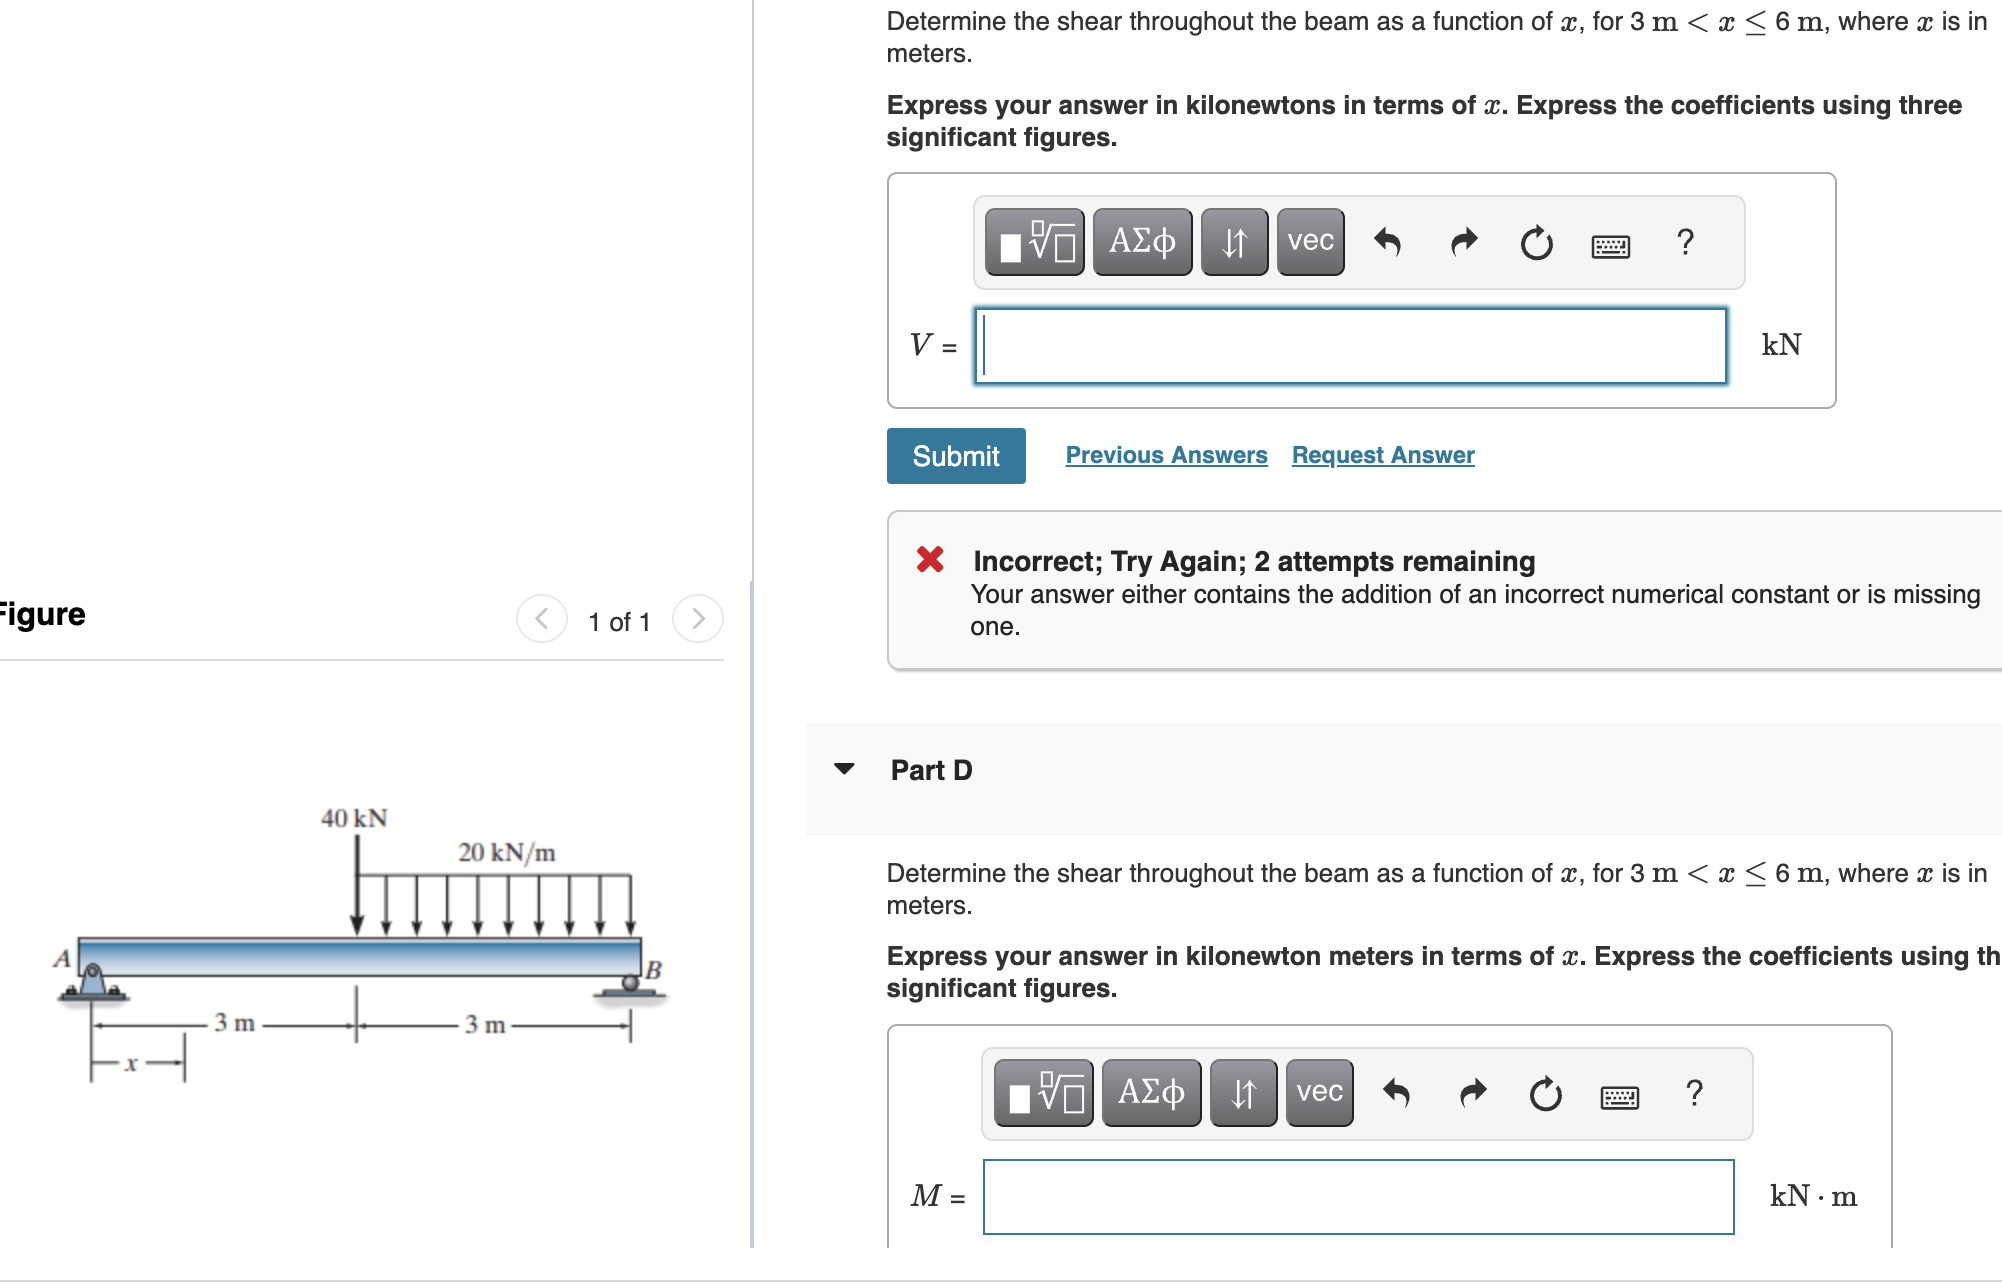This screenshot has height=1284, width=2002.
Task: Insert square root template in Part D
Action: click(1044, 1093)
